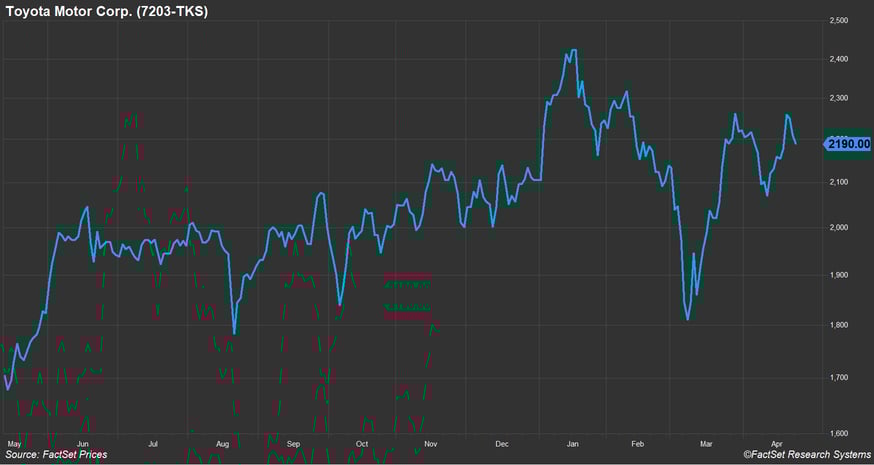
Task: Click the Jan label on the time axis
Action: pyautogui.click(x=572, y=442)
